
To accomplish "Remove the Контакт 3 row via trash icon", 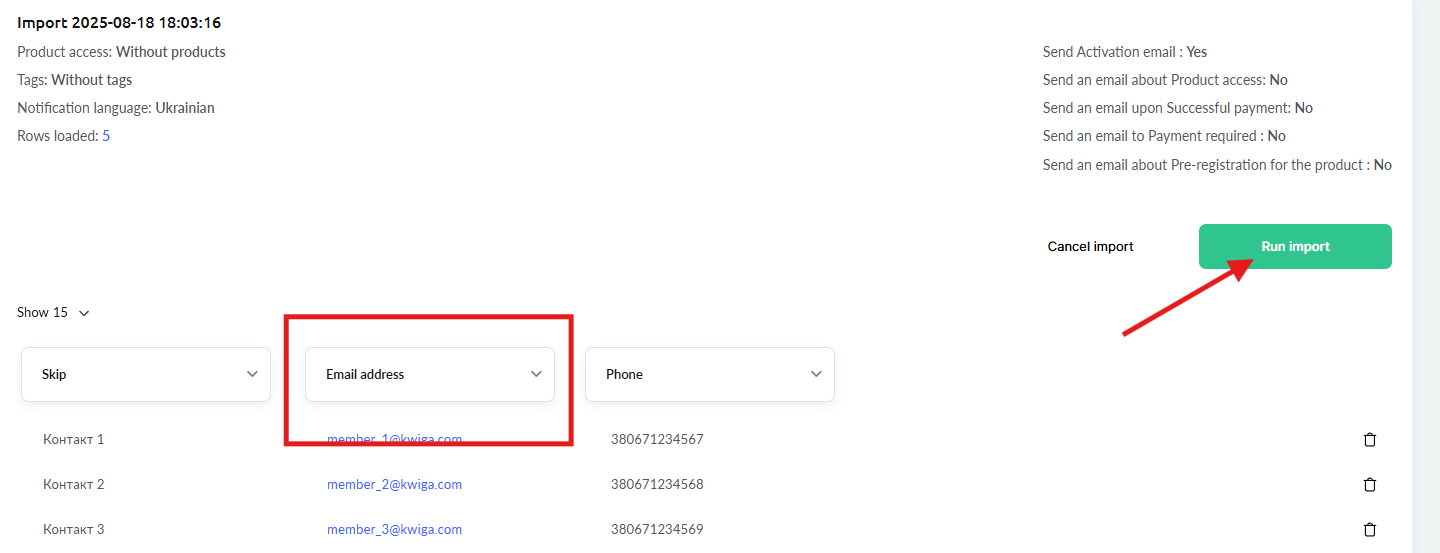I will (x=1370, y=529).
